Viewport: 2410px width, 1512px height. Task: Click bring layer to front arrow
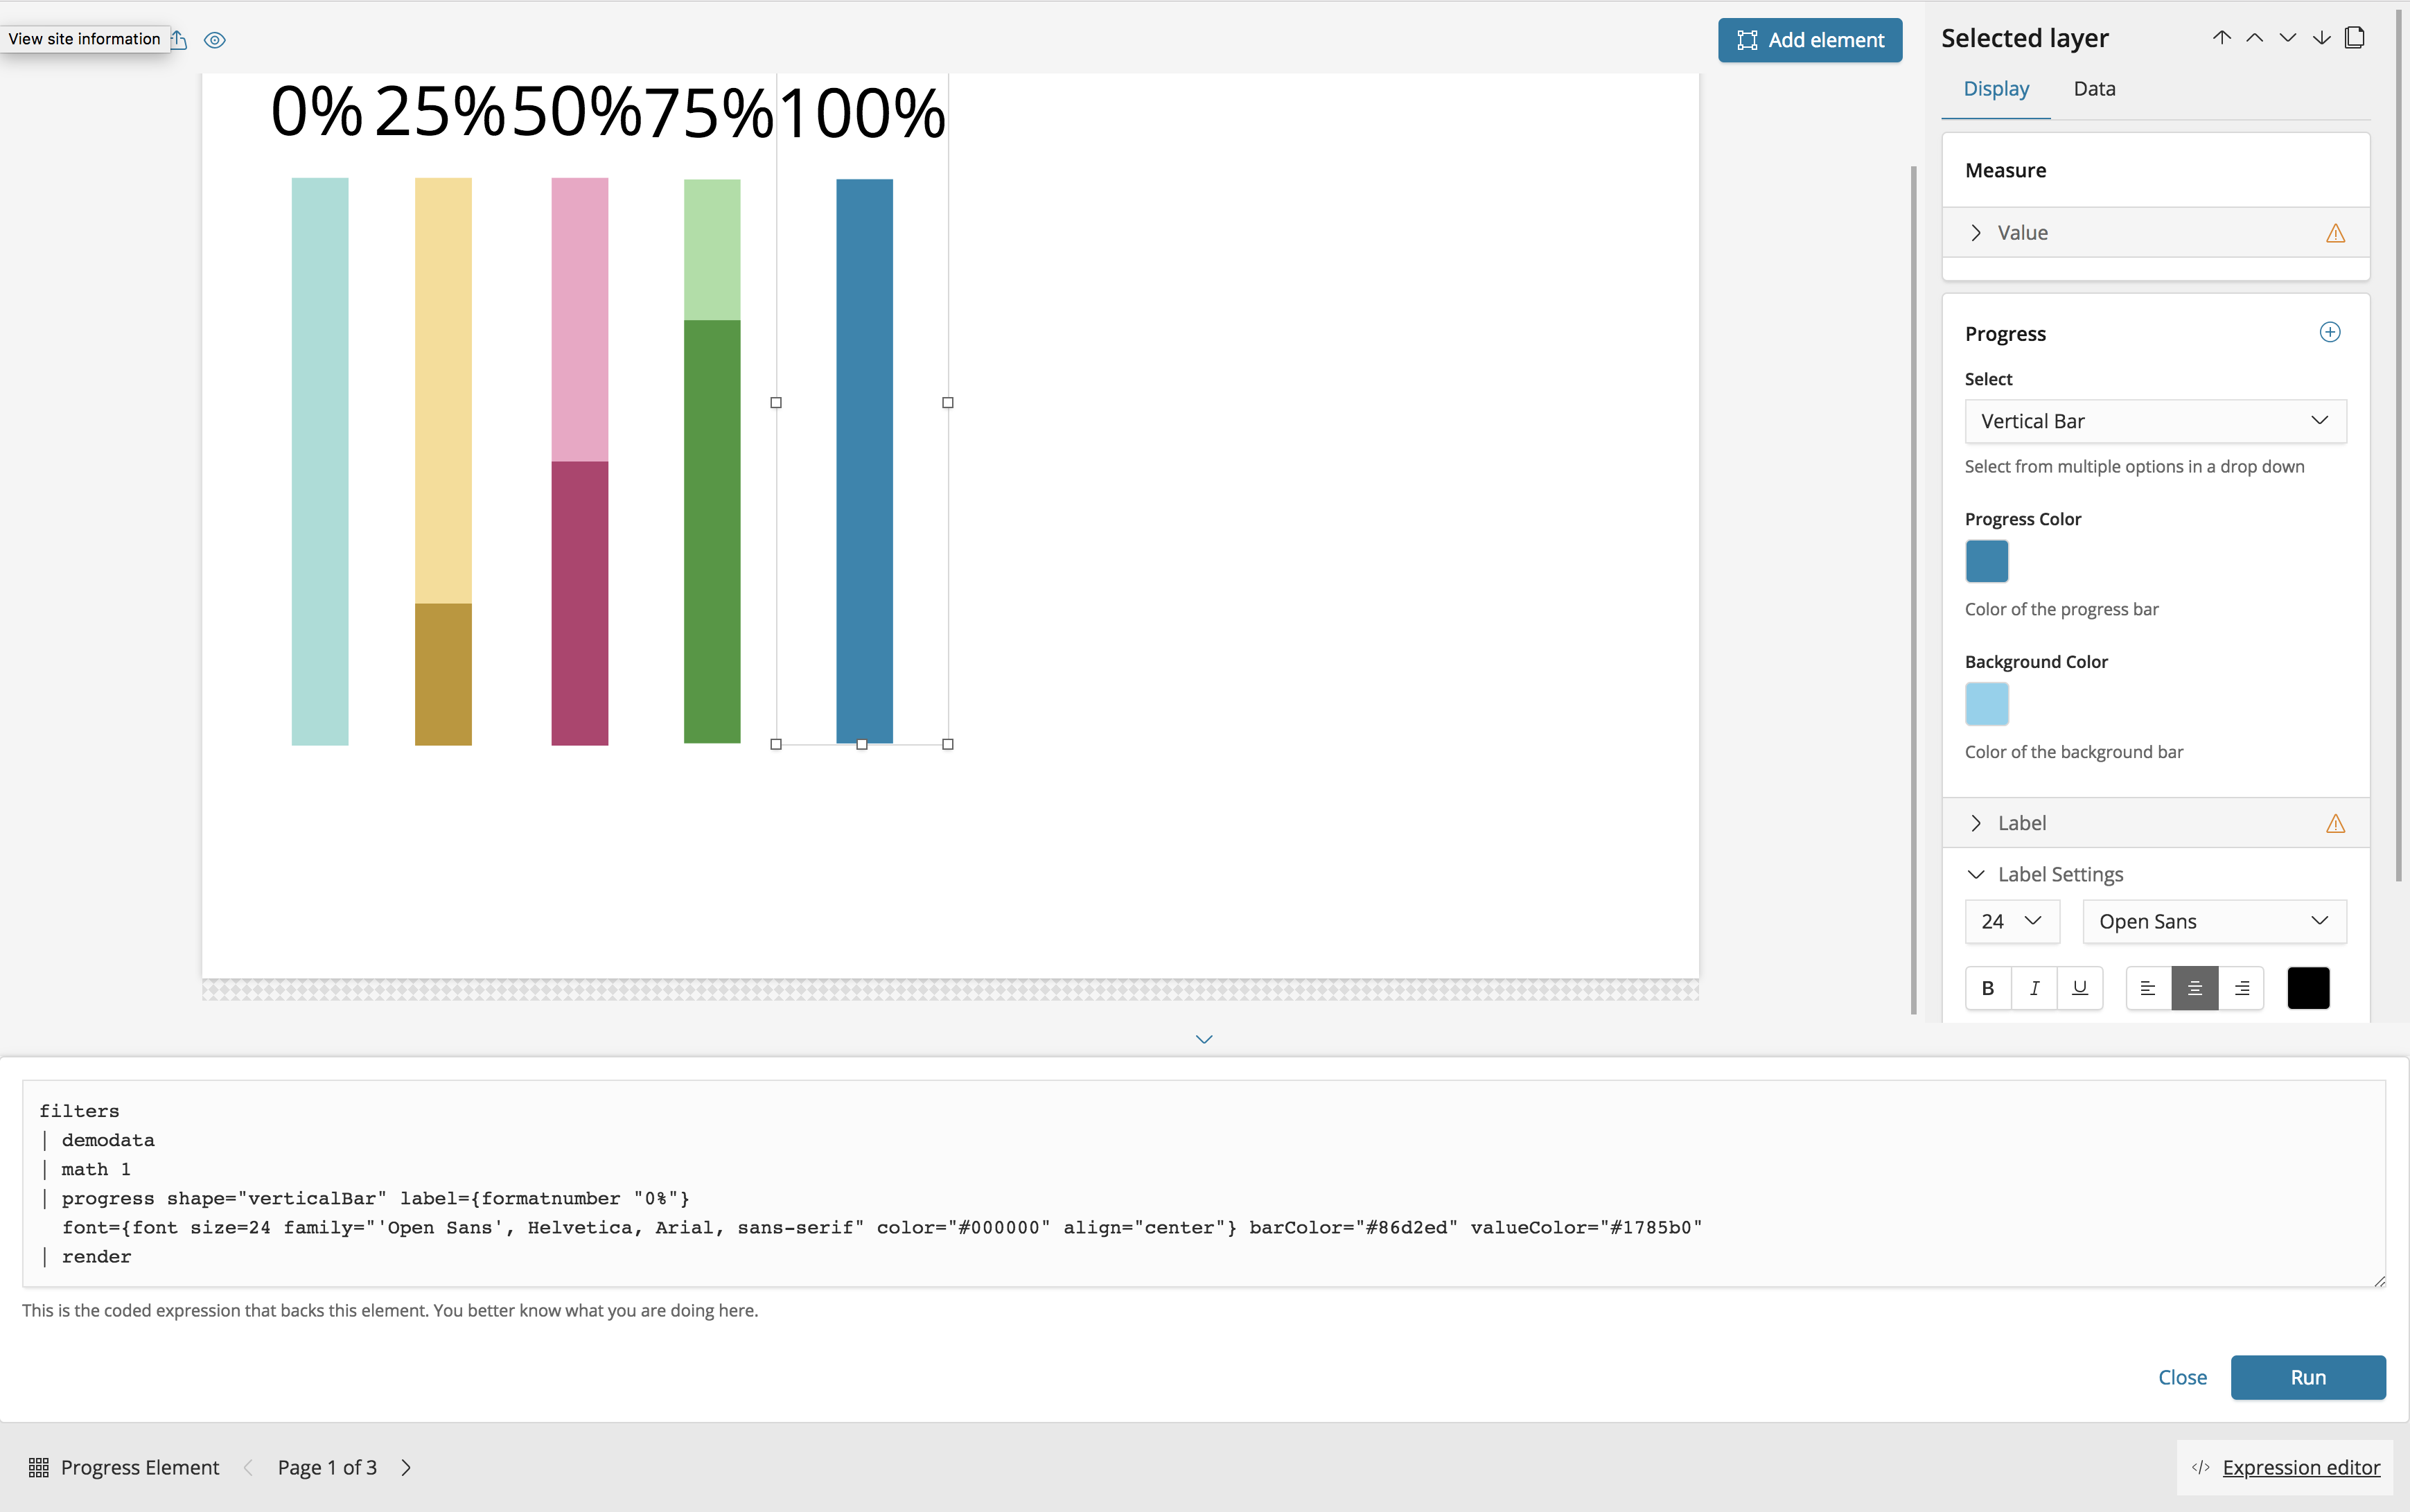pyautogui.click(x=2221, y=38)
